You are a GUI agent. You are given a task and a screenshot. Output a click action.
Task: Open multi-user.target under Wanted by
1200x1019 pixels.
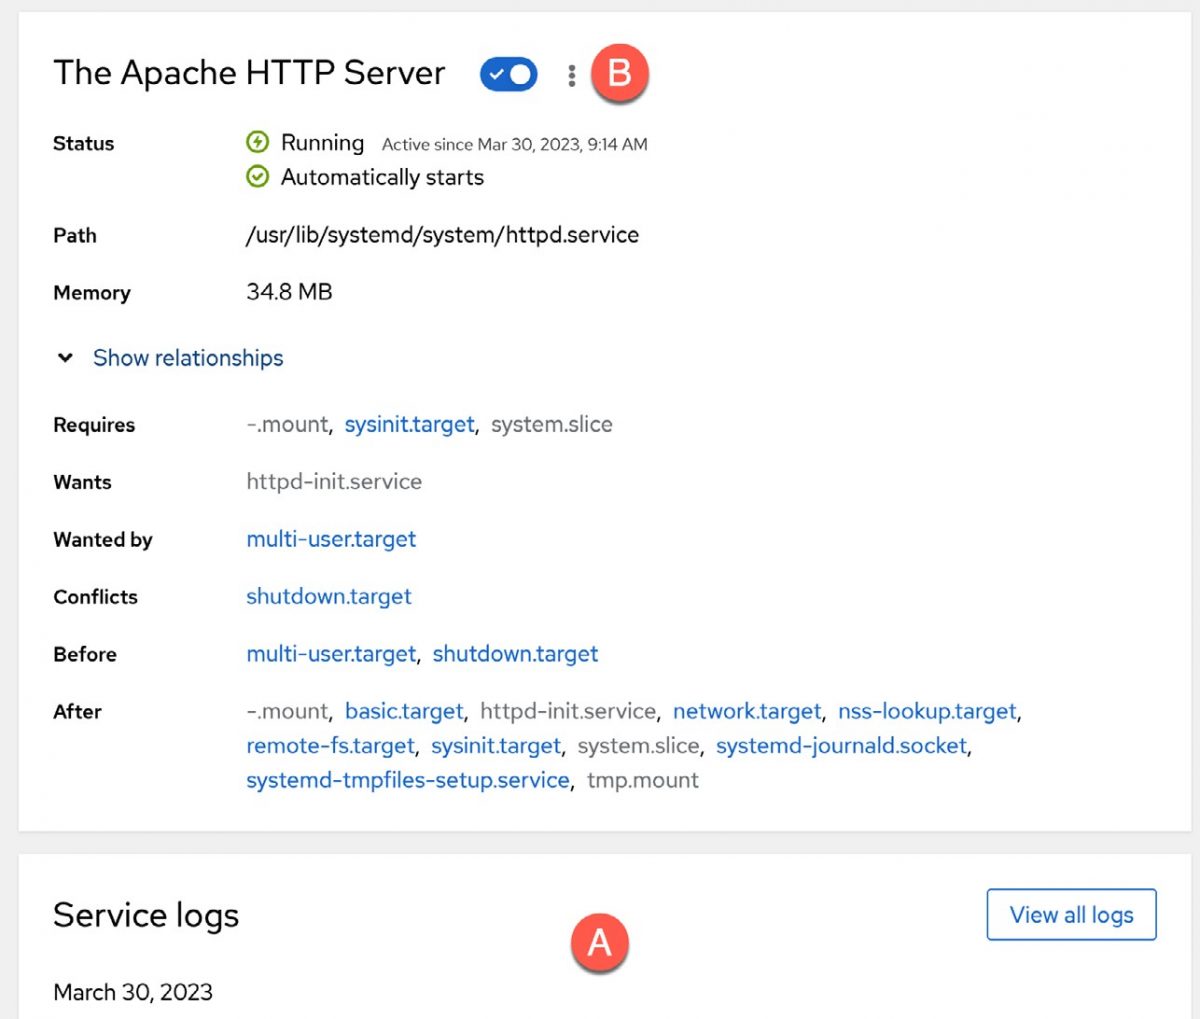click(x=331, y=539)
